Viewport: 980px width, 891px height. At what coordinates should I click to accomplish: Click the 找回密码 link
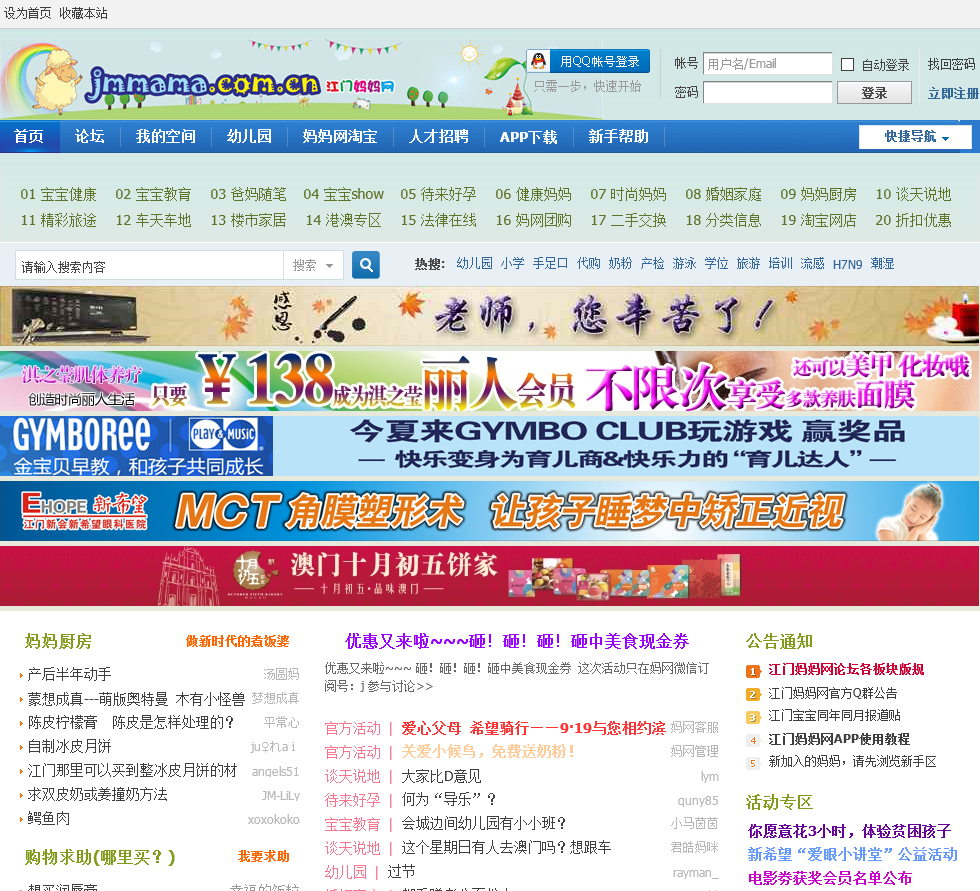click(x=951, y=64)
